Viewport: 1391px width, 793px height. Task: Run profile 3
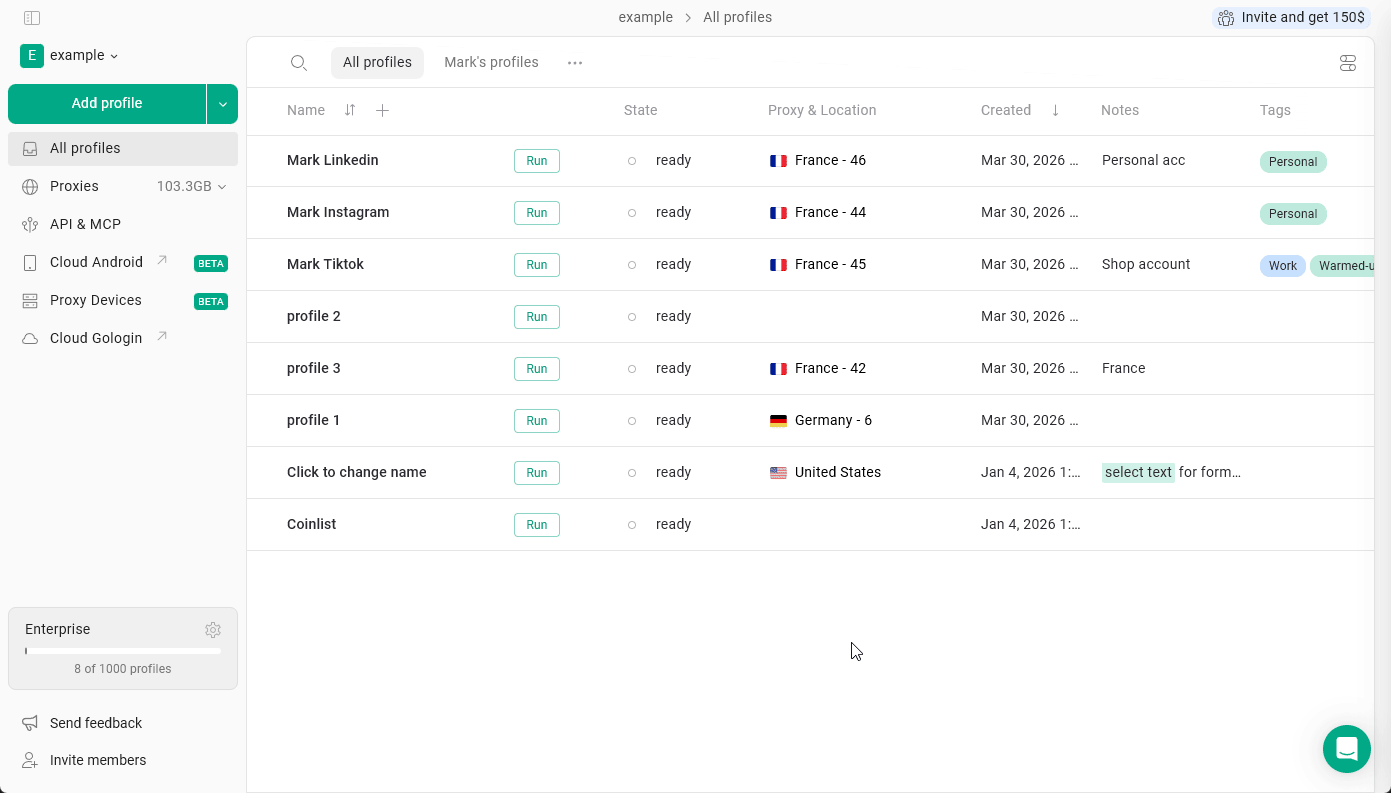point(537,369)
